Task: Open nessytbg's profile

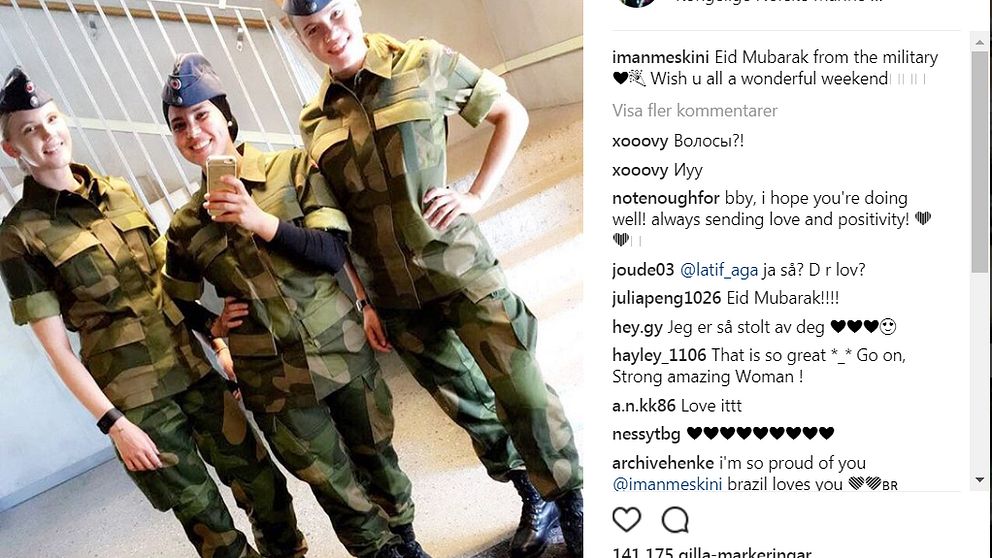Action: pos(646,435)
